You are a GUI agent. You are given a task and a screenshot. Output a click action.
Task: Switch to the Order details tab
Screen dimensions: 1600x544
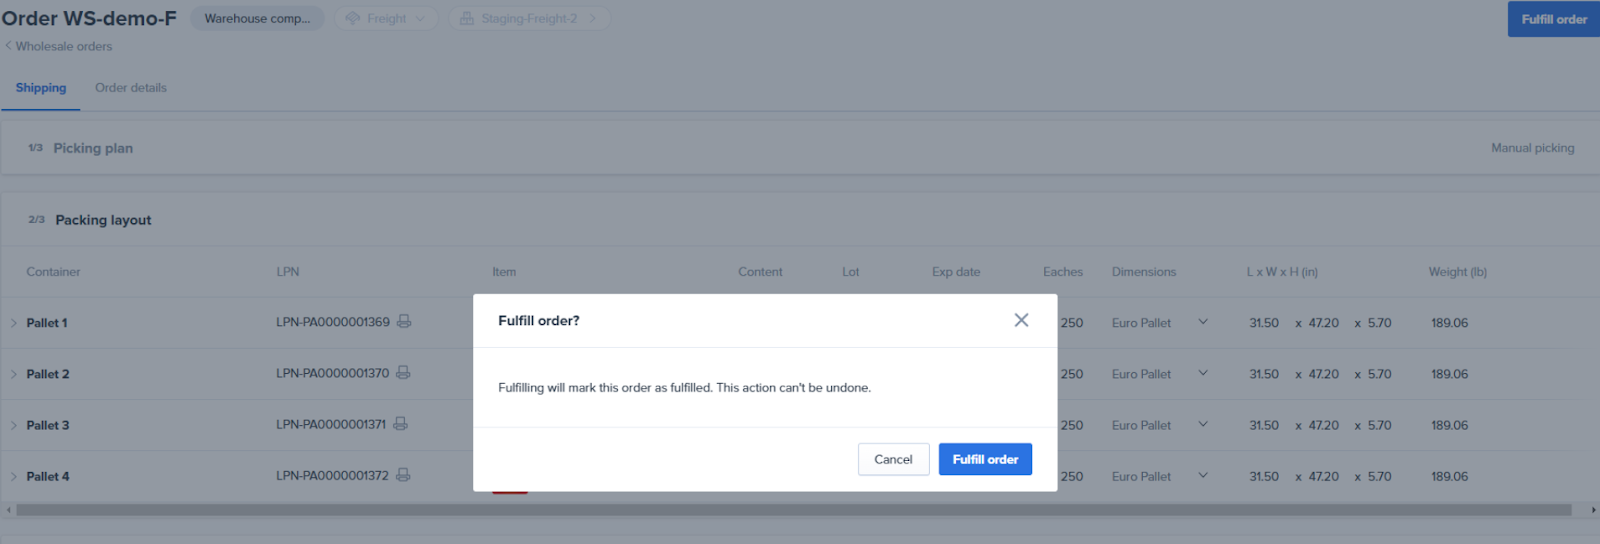(x=131, y=88)
